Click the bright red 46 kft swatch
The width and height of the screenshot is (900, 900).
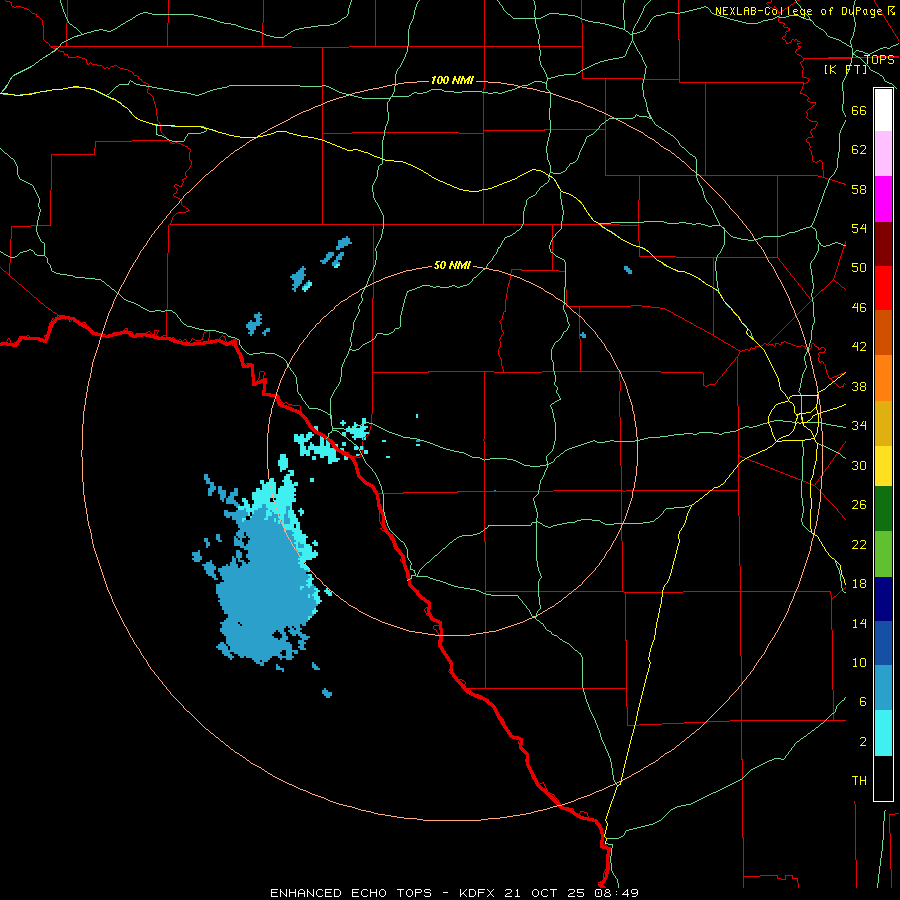tap(883, 288)
